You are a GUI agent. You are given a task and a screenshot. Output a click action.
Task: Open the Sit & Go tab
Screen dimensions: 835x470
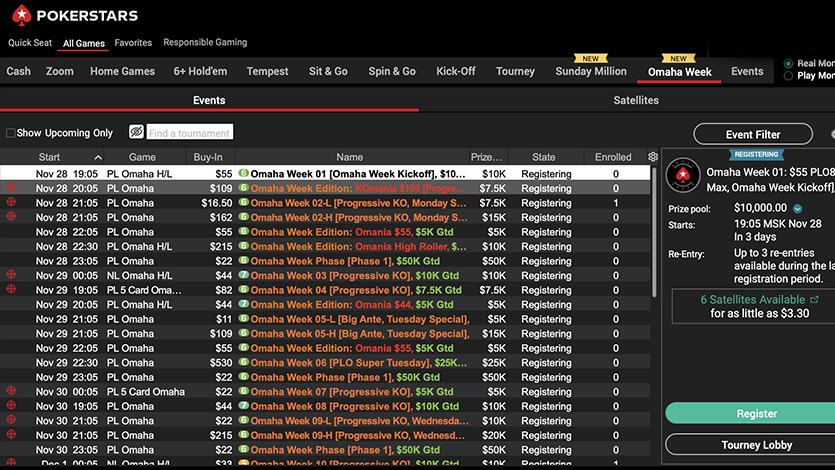click(328, 71)
